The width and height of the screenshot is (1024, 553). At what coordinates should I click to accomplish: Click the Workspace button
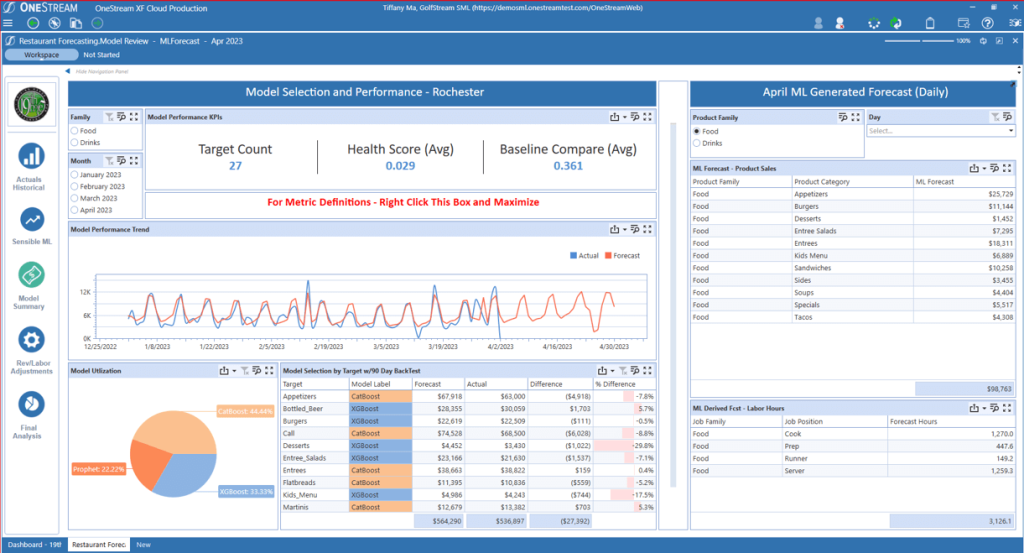tap(41, 55)
